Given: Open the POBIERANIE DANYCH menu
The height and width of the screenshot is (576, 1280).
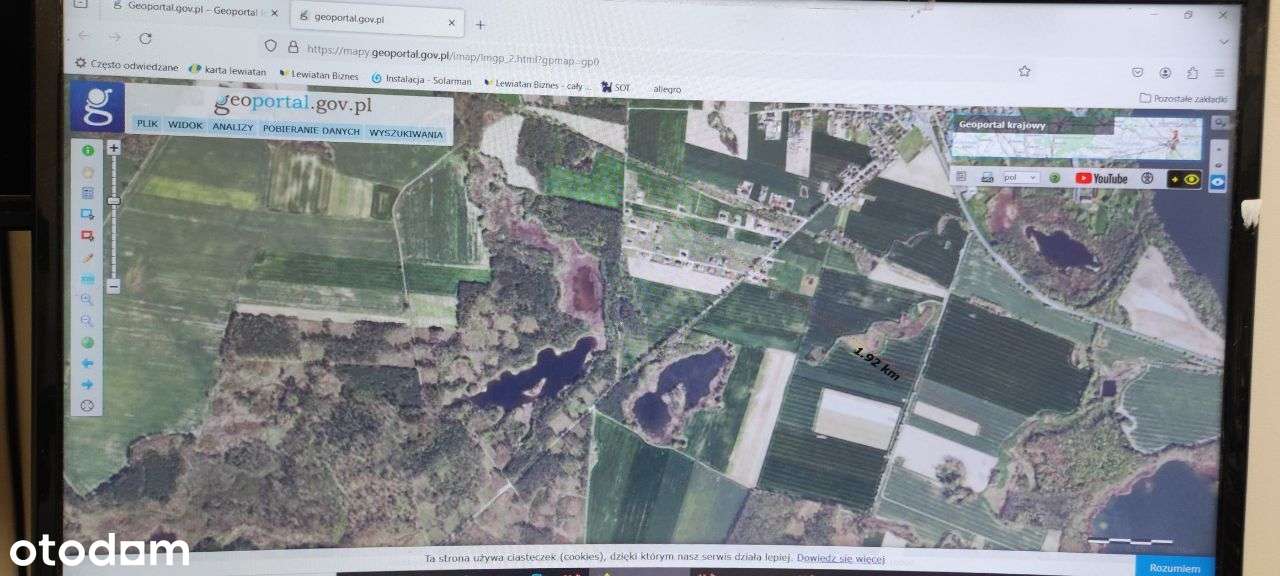Looking at the screenshot, I should [311, 130].
